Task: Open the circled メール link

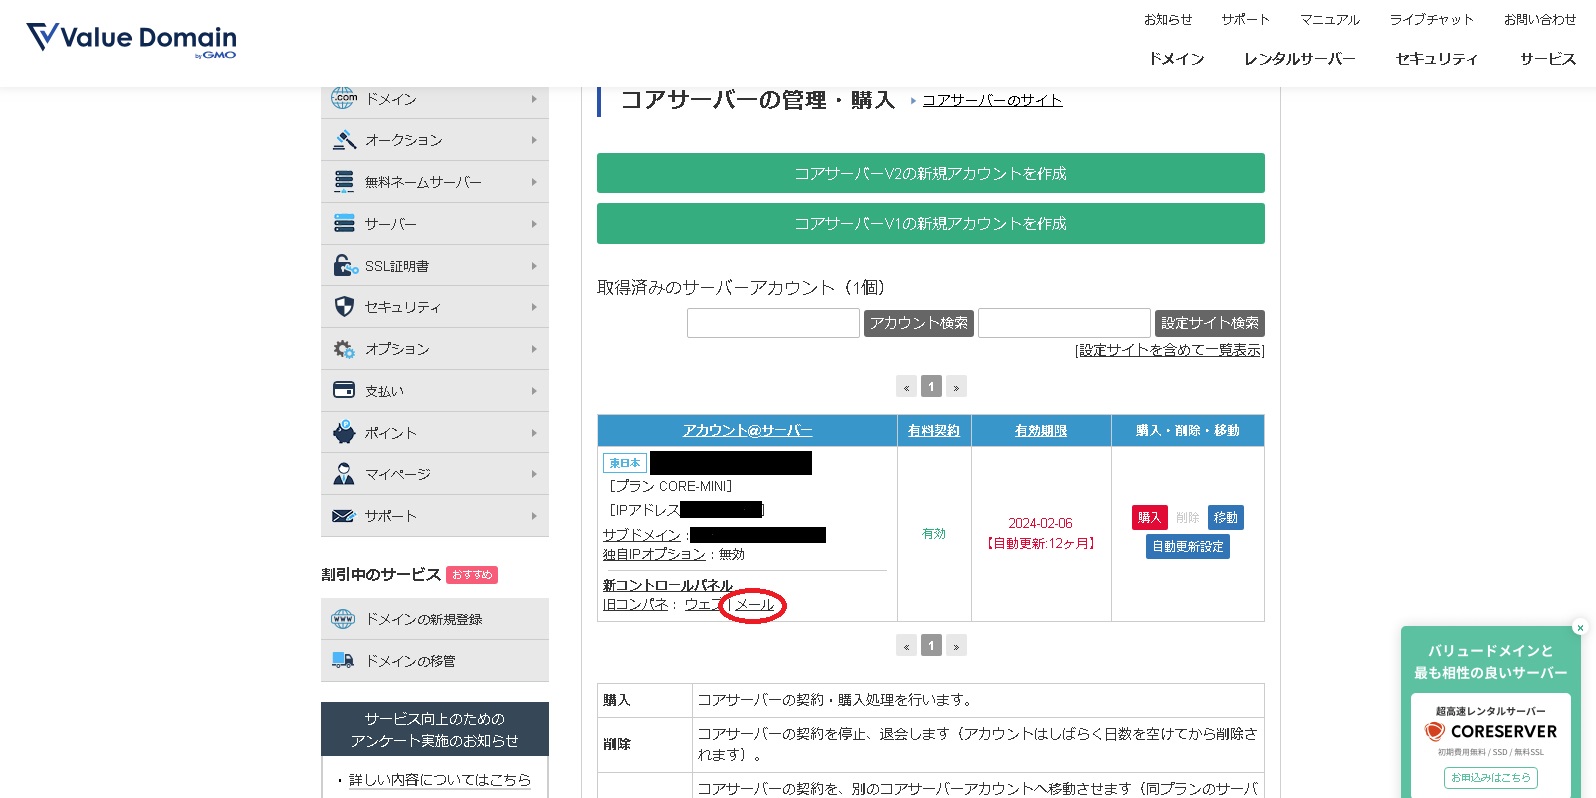Action: (754, 605)
